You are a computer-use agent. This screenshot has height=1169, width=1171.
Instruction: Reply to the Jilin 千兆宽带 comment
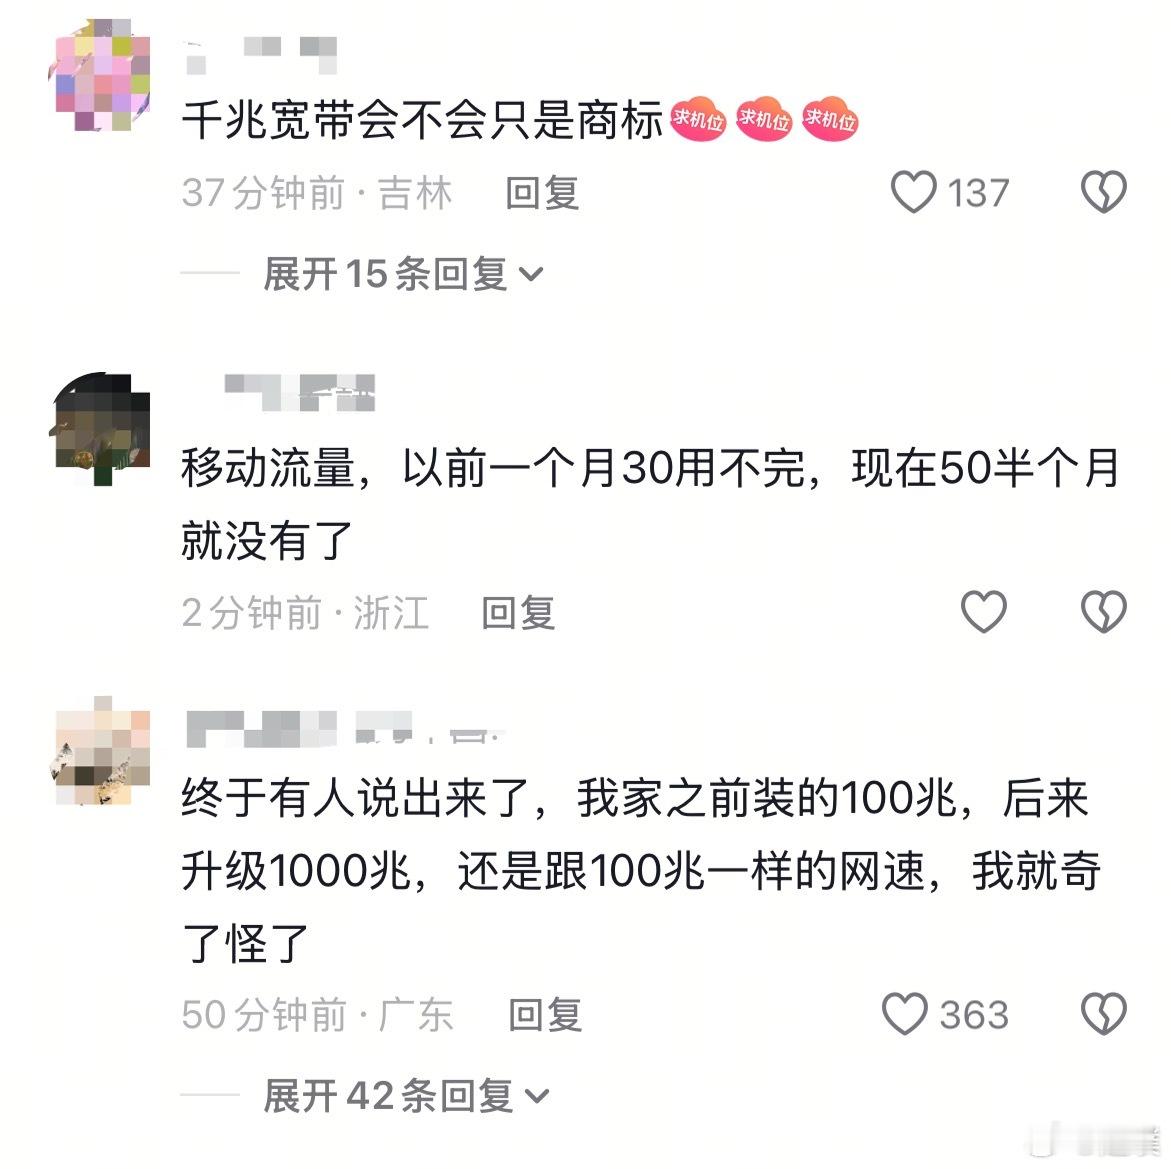coord(542,193)
